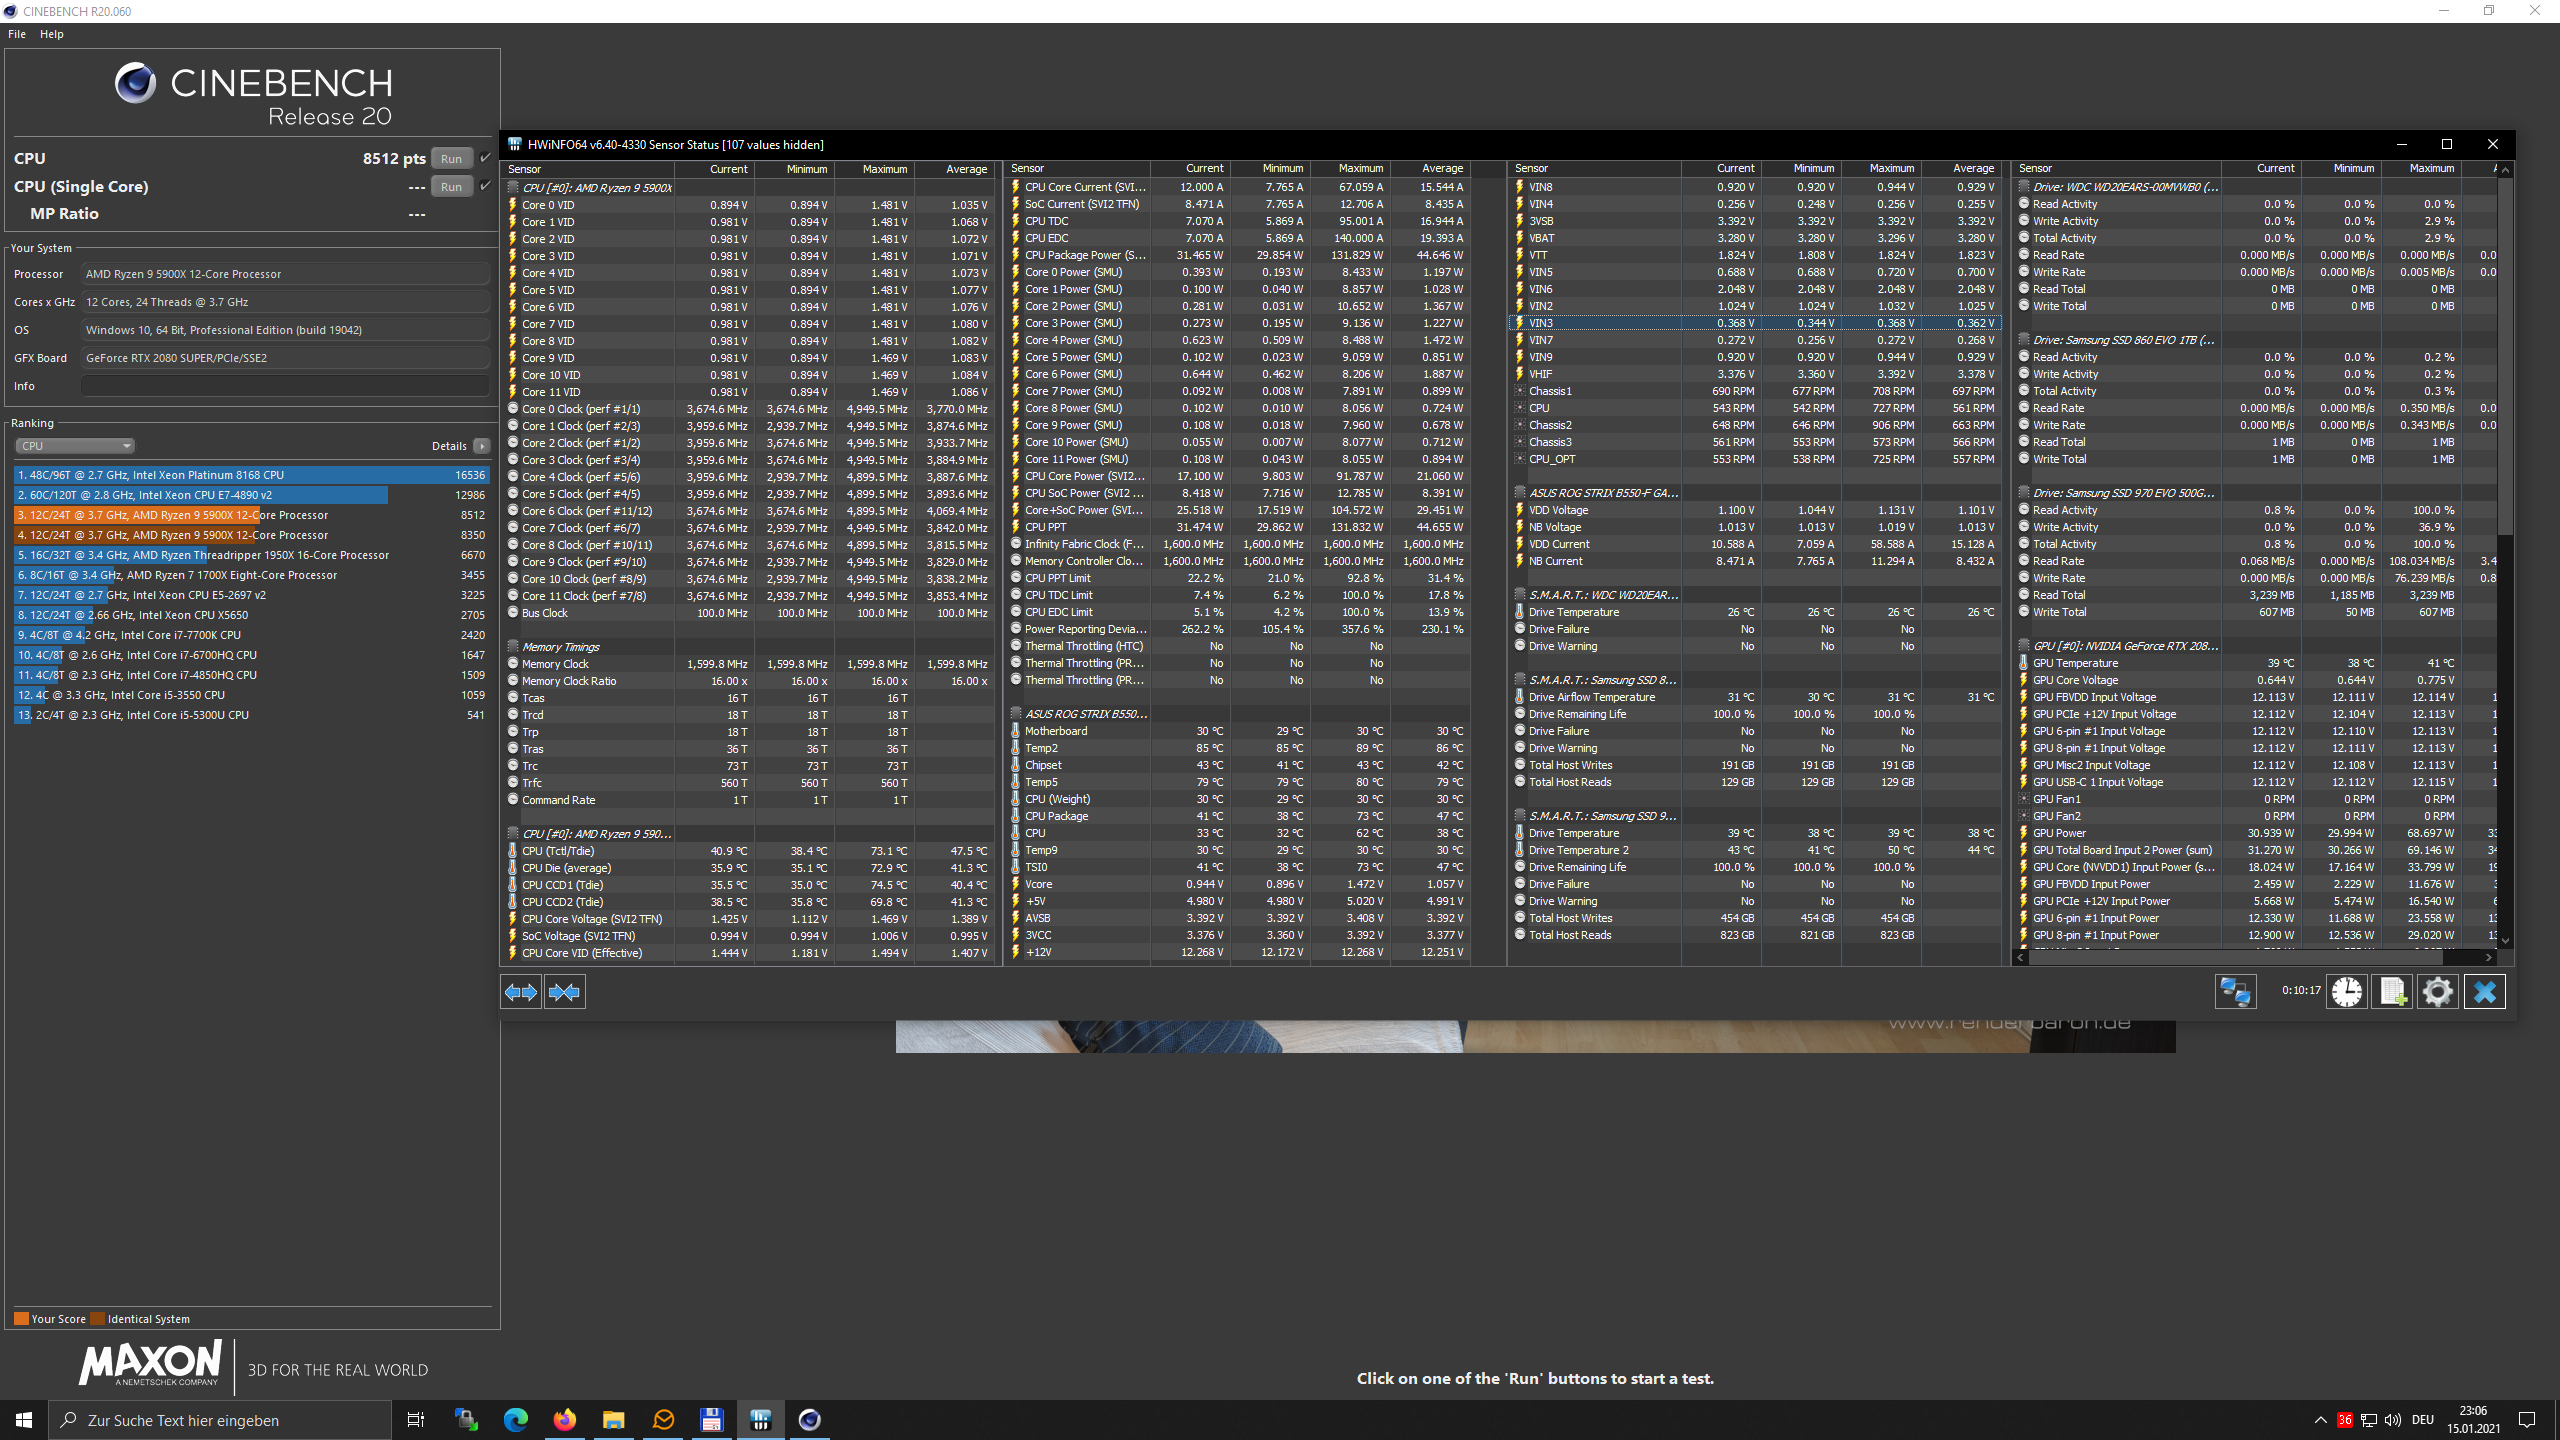Toggle Your Score indicator checkbox
2560x1440 pixels.
pyautogui.click(x=18, y=1317)
